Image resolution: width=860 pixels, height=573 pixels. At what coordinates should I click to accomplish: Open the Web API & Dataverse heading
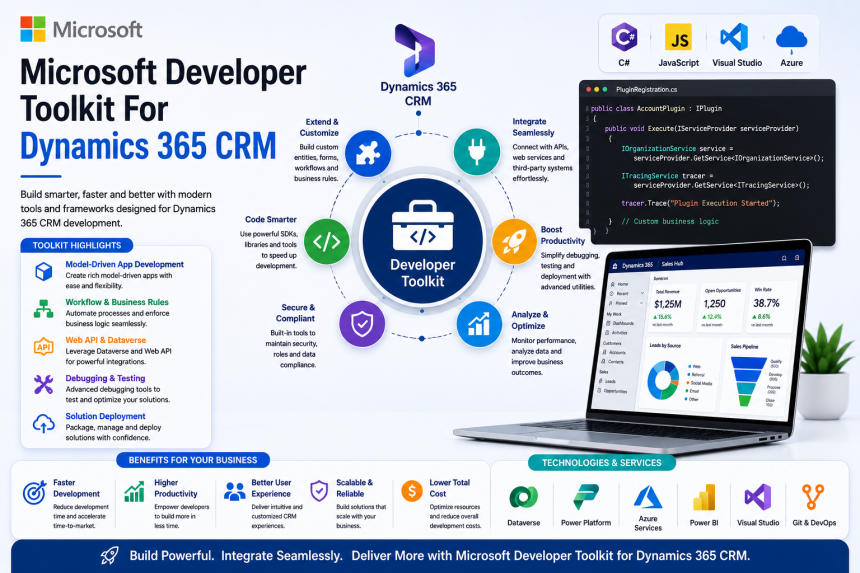(106, 340)
